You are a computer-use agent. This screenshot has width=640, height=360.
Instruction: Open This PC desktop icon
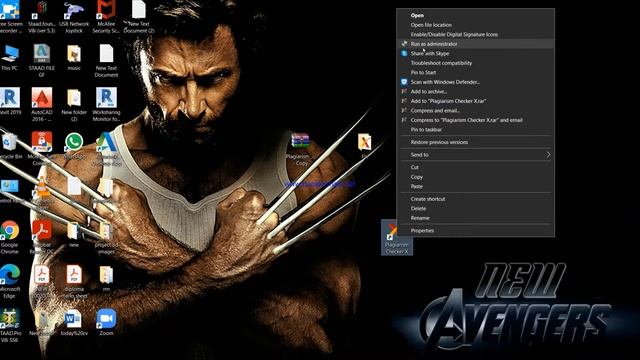point(9,58)
